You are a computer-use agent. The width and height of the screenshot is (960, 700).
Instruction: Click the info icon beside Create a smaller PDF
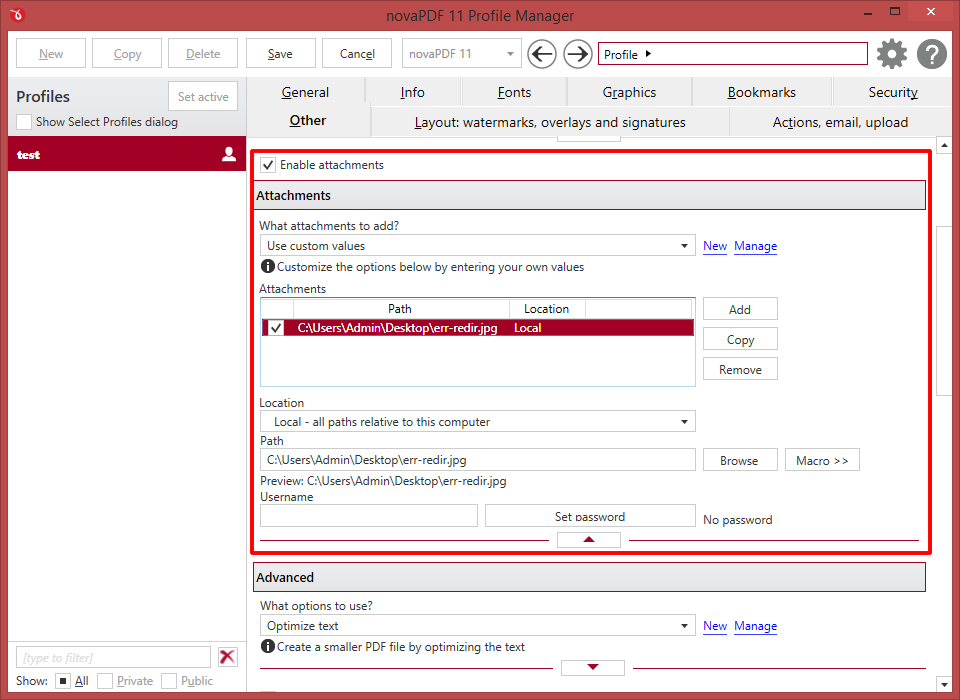(268, 646)
